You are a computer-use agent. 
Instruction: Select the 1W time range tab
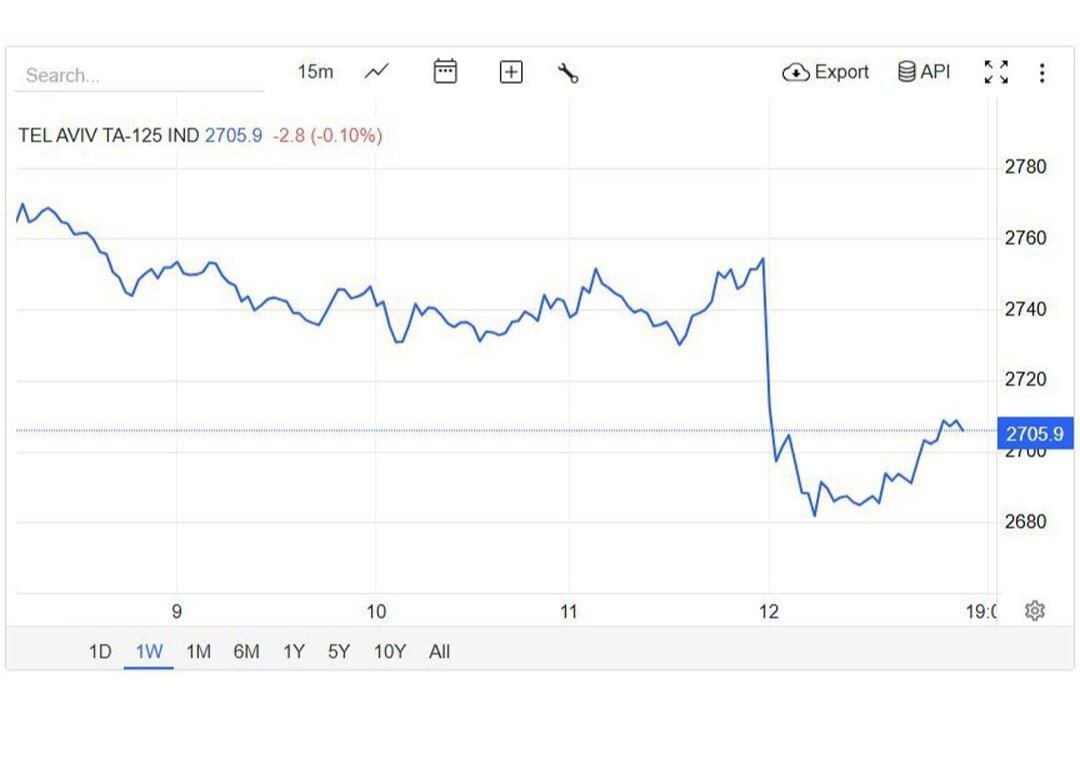[x=149, y=652]
